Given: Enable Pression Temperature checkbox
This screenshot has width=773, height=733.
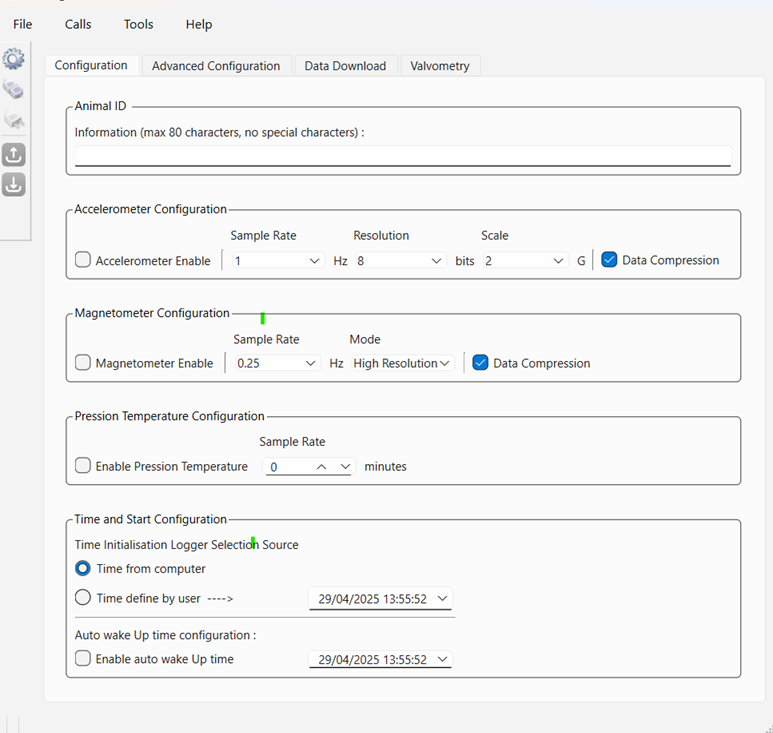Looking at the screenshot, I should pos(83,466).
